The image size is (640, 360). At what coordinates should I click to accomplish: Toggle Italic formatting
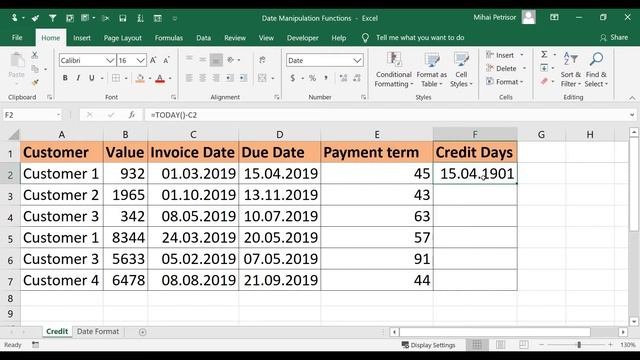tap(78, 78)
